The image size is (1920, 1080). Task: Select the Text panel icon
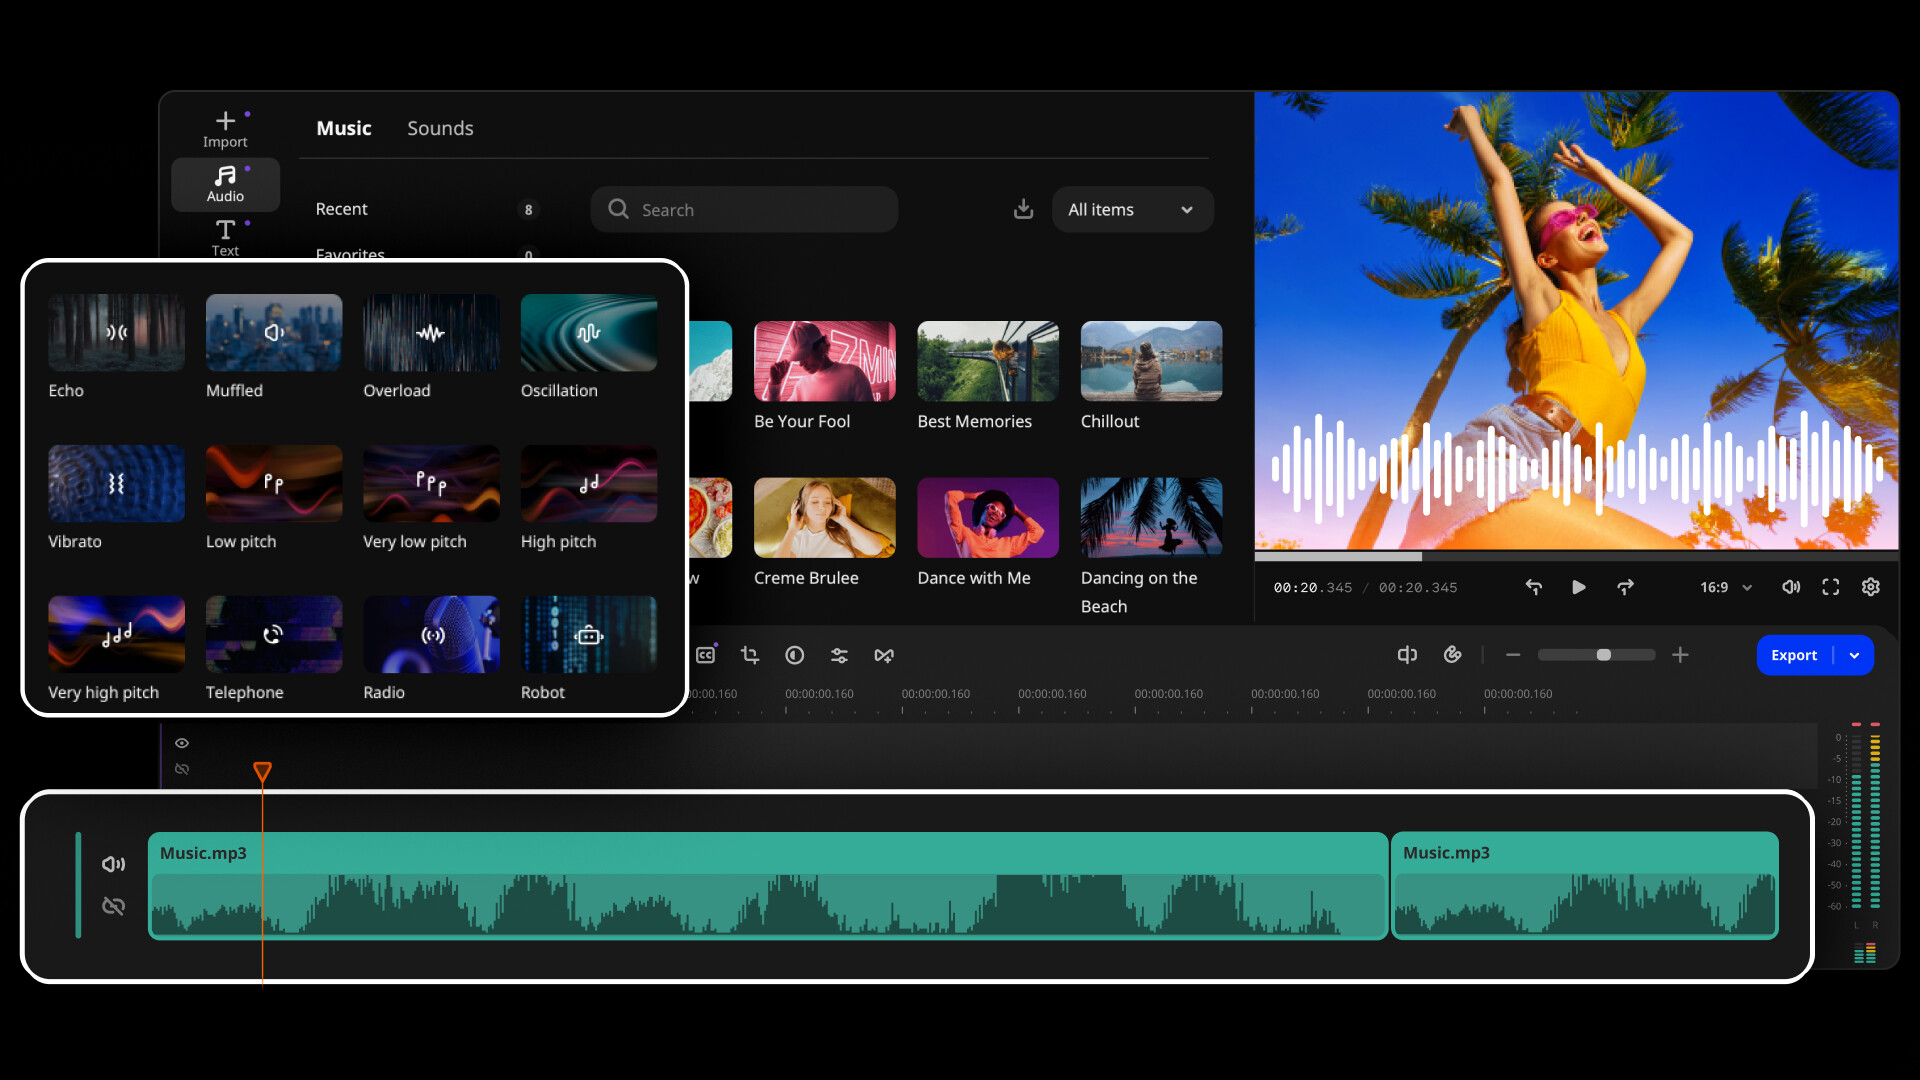[225, 237]
